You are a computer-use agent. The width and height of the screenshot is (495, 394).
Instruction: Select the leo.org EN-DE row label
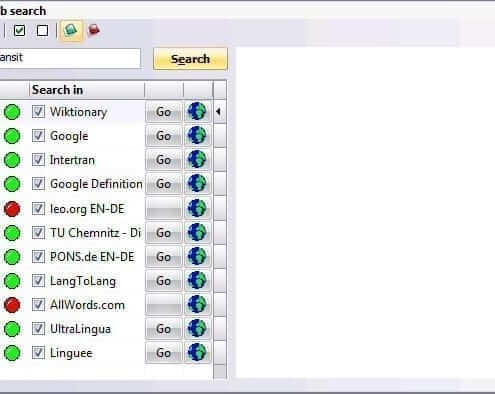pyautogui.click(x=87, y=209)
